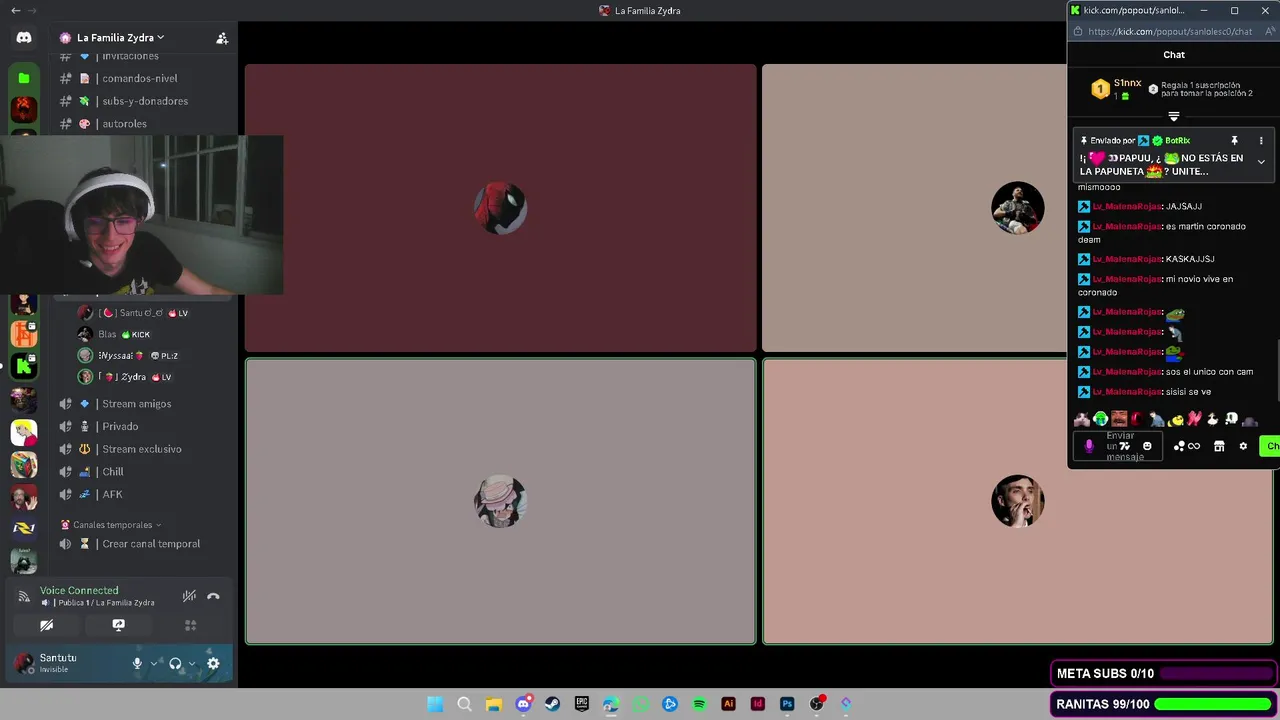This screenshot has width=1280, height=720.
Task: Open Santutu user profile avatar
Action: [x=24, y=663]
